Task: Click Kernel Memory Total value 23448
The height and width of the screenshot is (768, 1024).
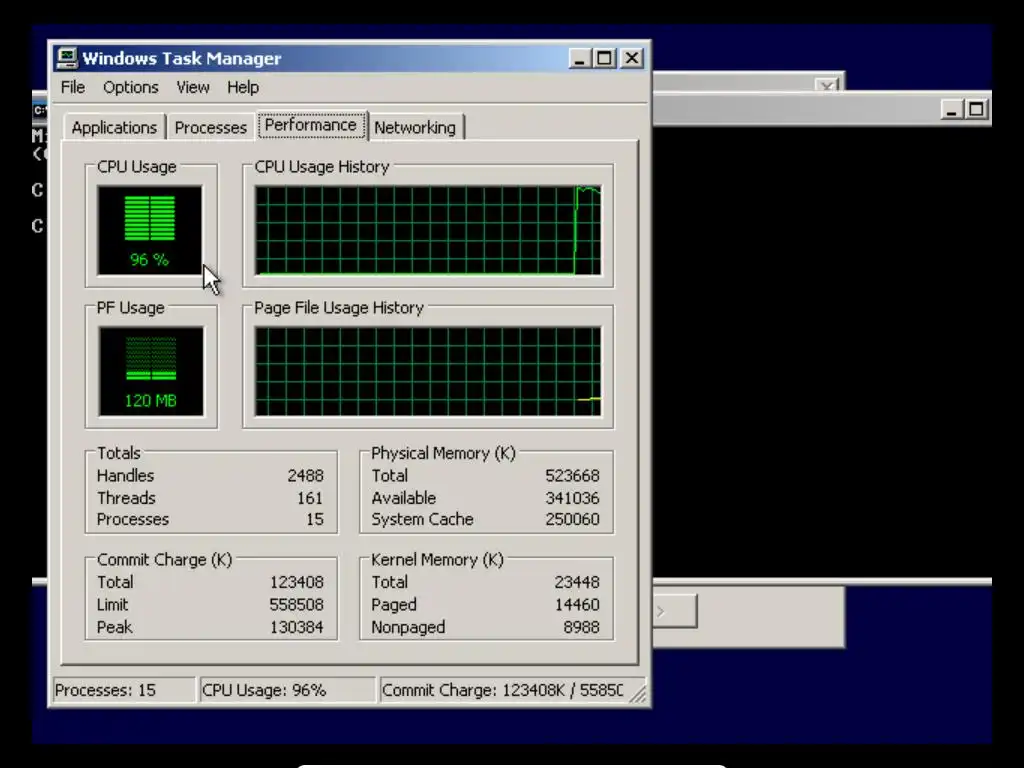Action: click(x=577, y=583)
